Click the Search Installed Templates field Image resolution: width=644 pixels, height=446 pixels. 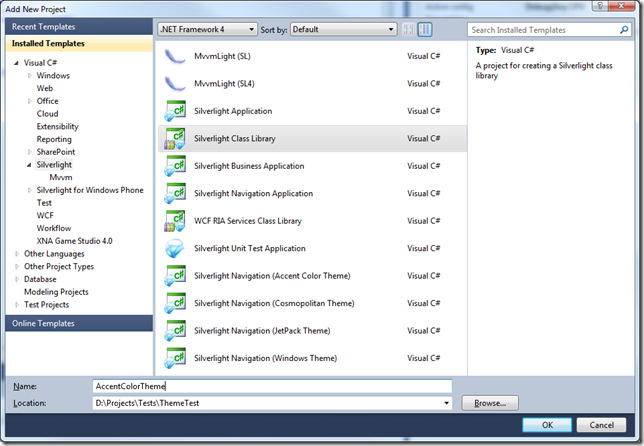pos(548,30)
